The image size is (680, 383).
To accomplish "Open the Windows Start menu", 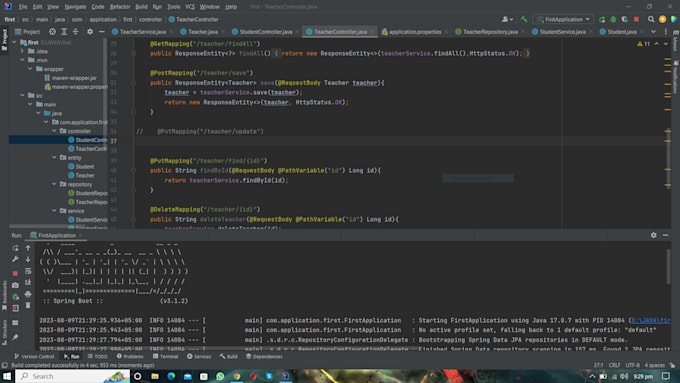I will pos(7,376).
